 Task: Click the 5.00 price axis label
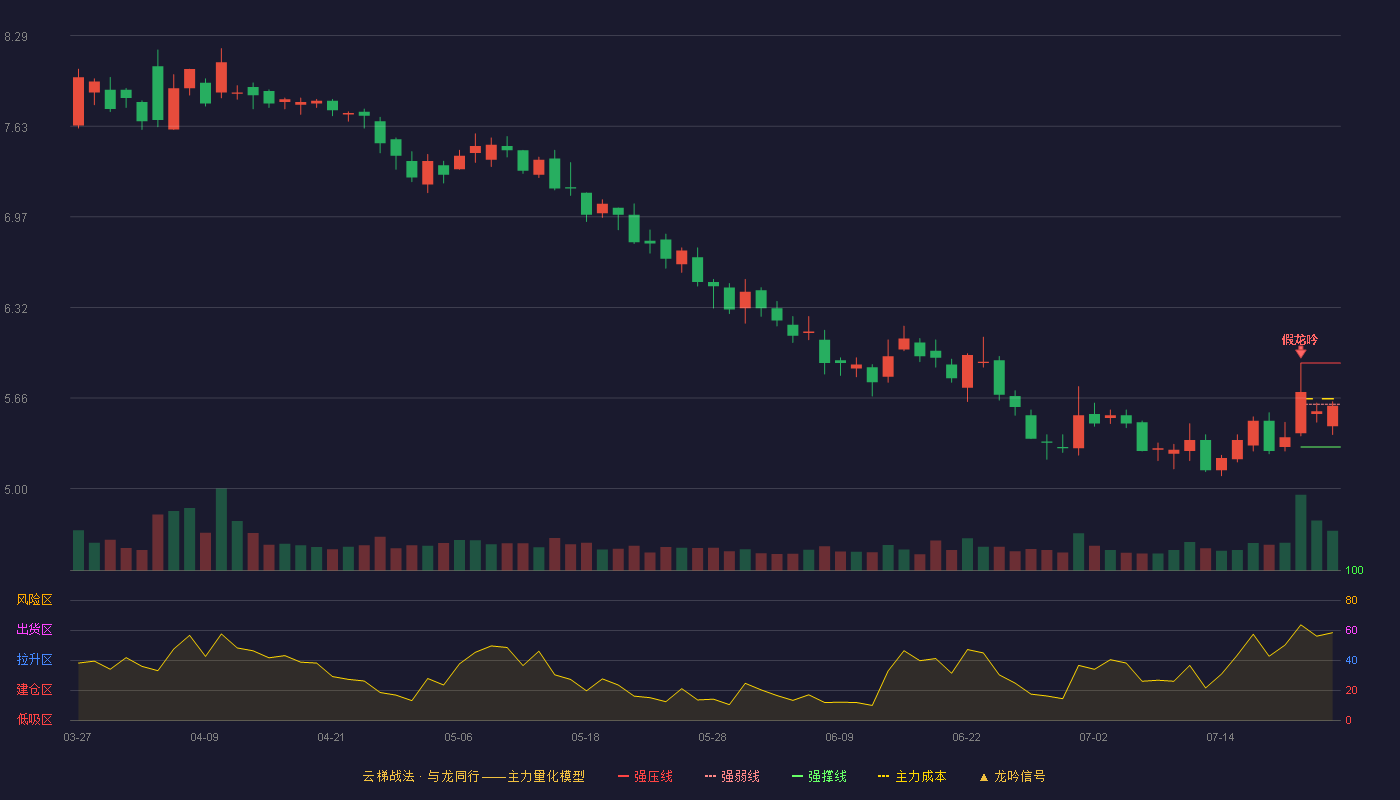point(16,490)
